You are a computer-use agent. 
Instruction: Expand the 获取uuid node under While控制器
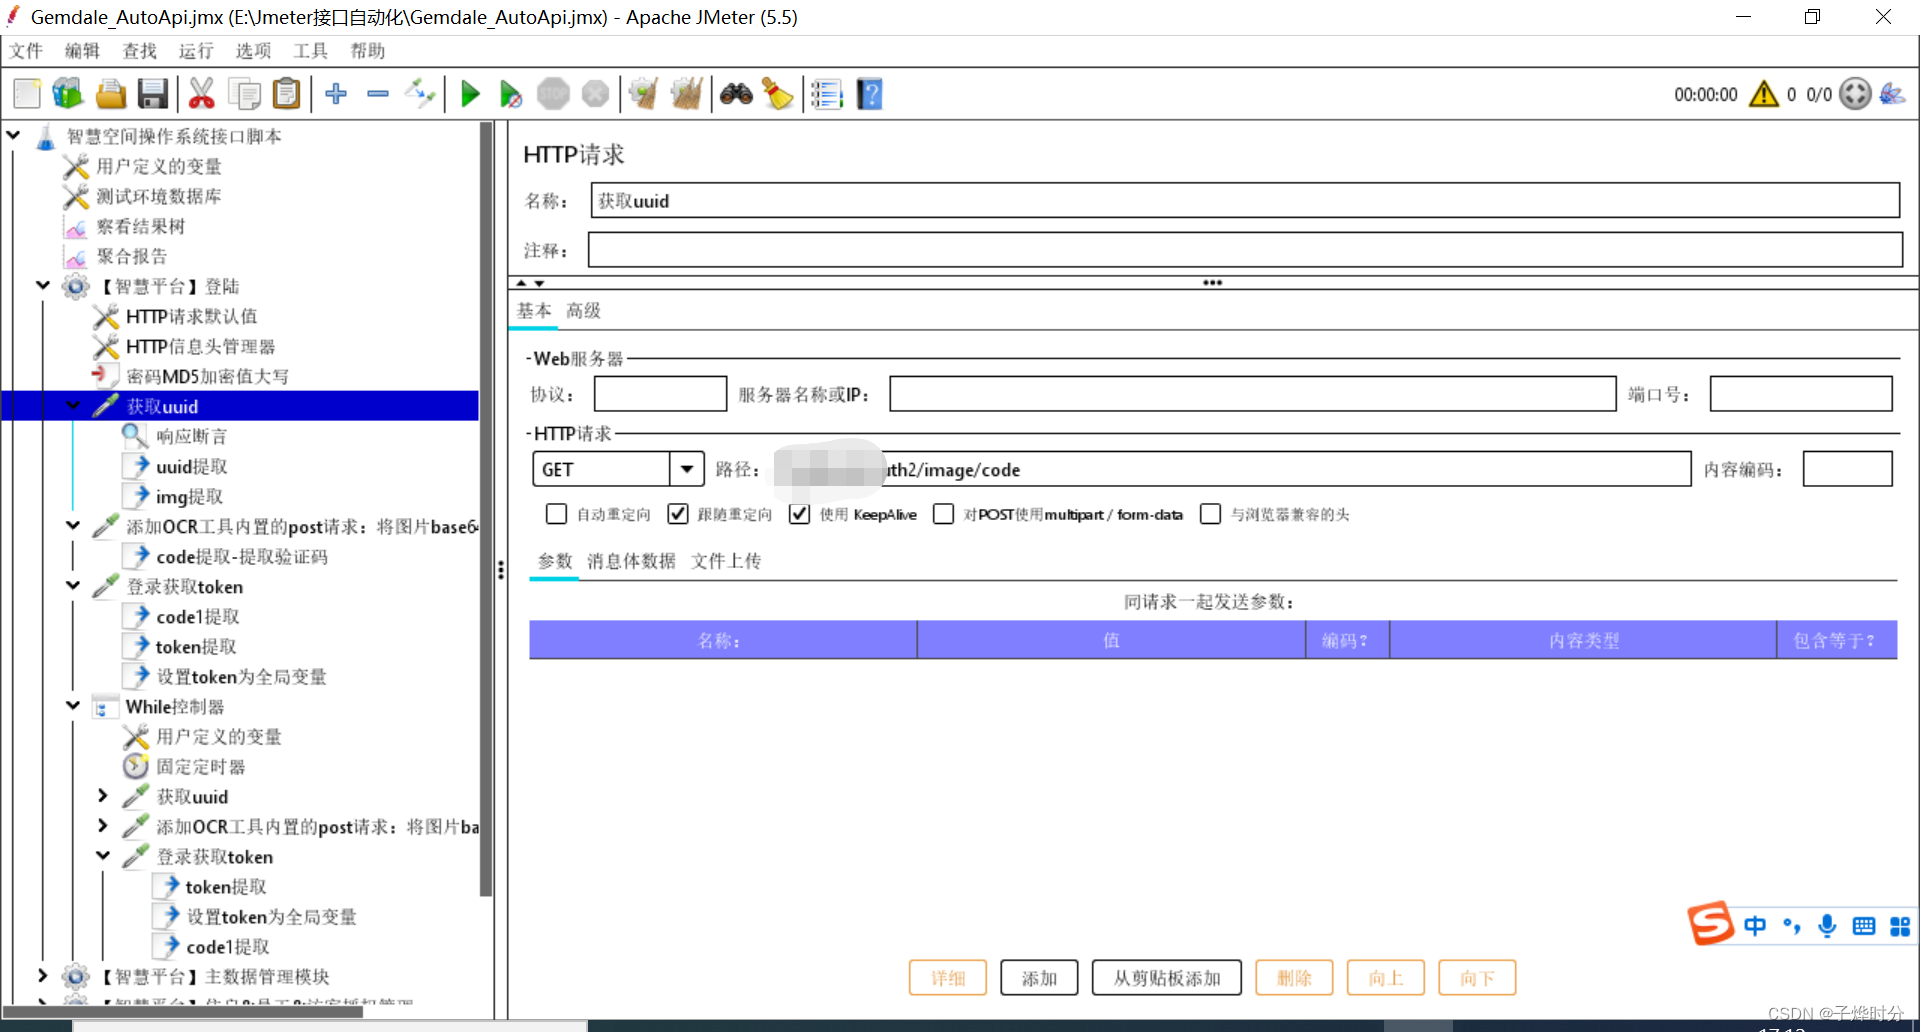[x=102, y=796]
